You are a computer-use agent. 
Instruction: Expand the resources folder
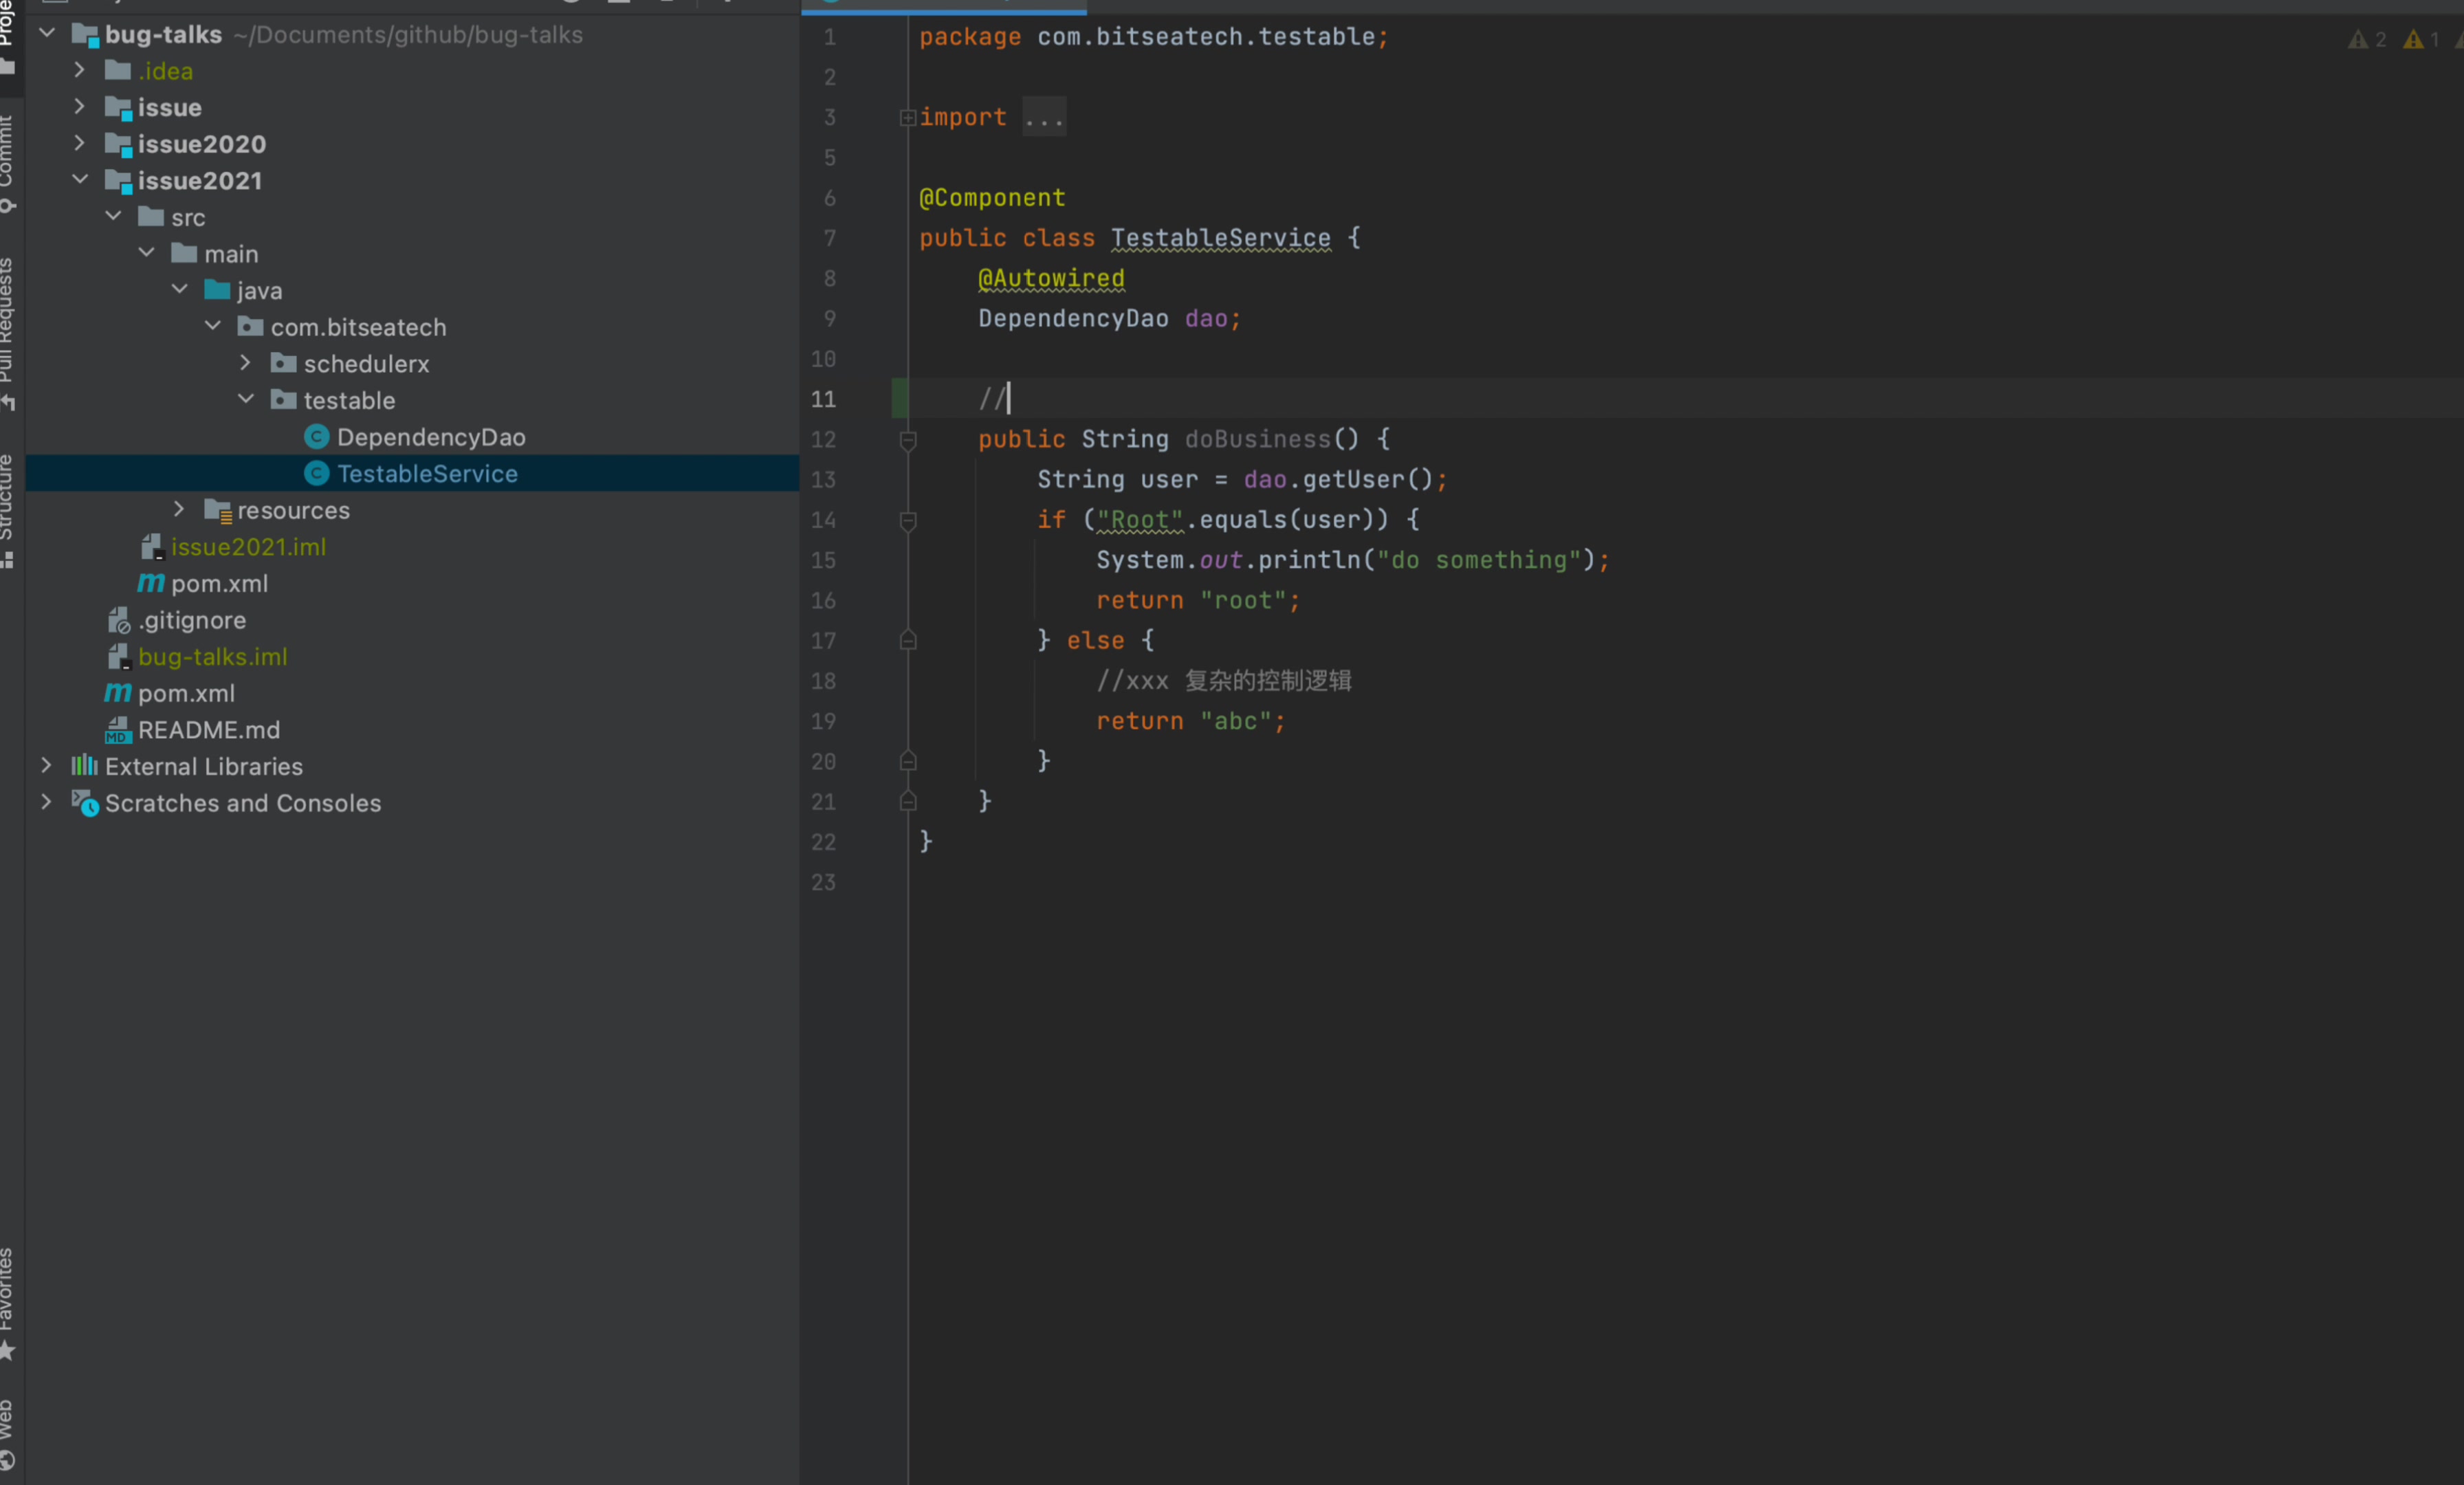coord(179,510)
